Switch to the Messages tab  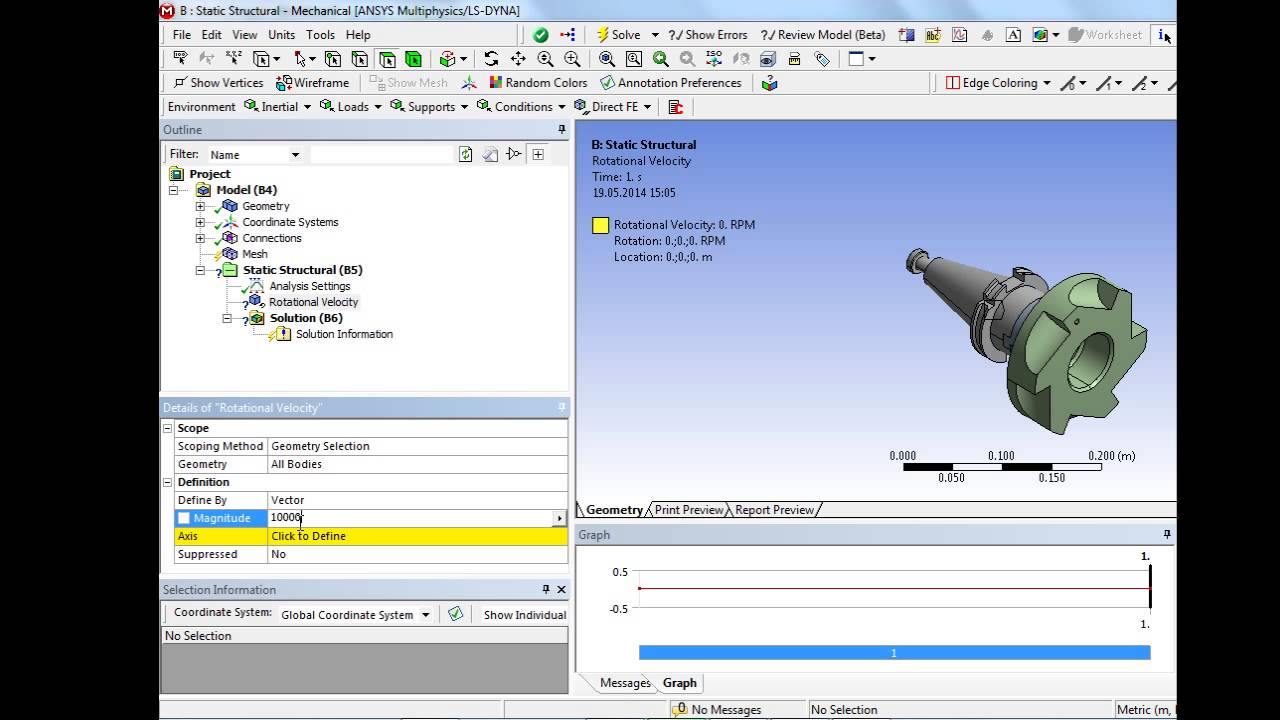(x=625, y=683)
